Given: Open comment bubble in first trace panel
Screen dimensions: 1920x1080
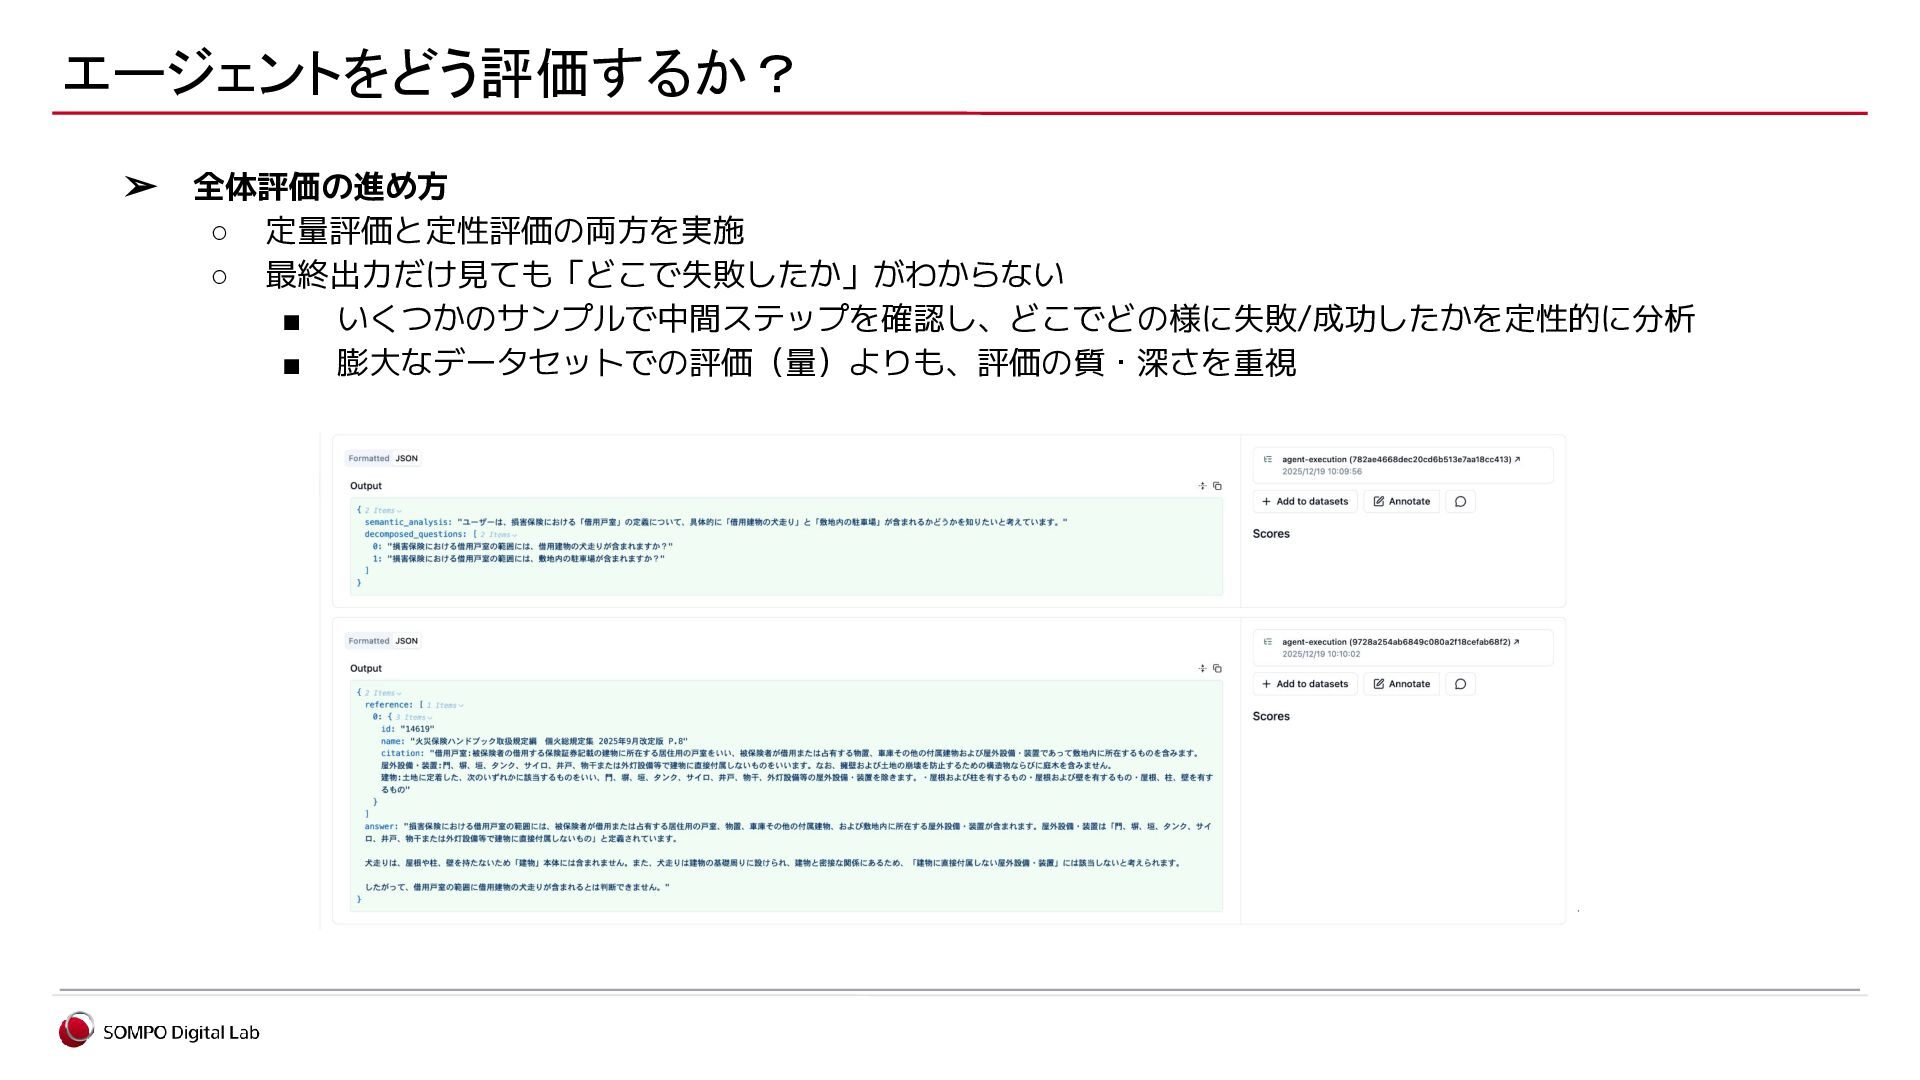Looking at the screenshot, I should [1460, 502].
